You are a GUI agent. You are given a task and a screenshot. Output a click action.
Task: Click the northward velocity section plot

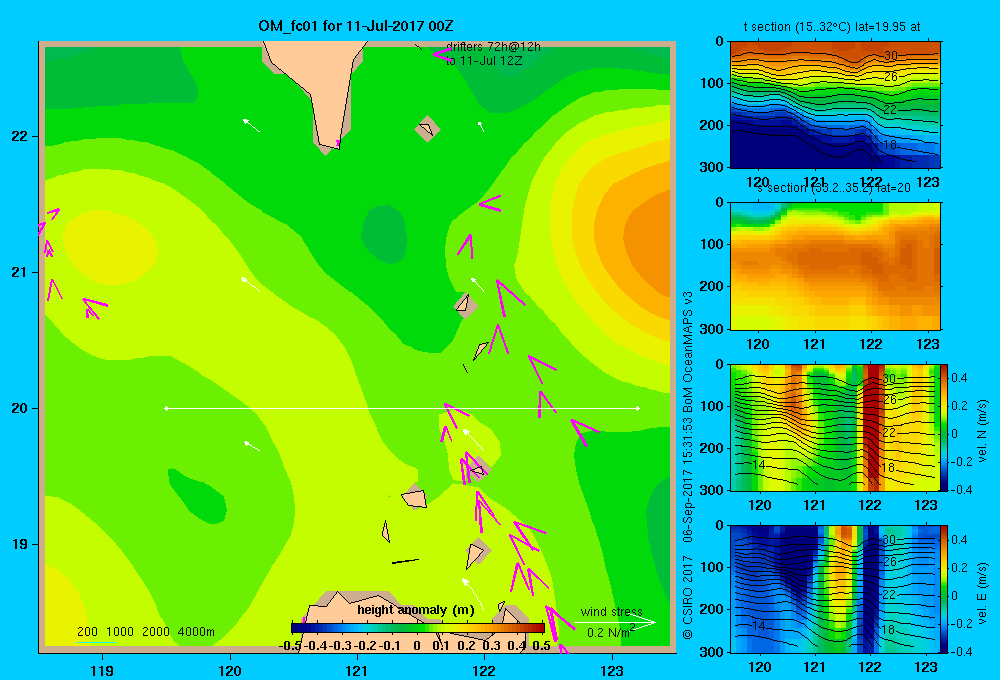835,428
